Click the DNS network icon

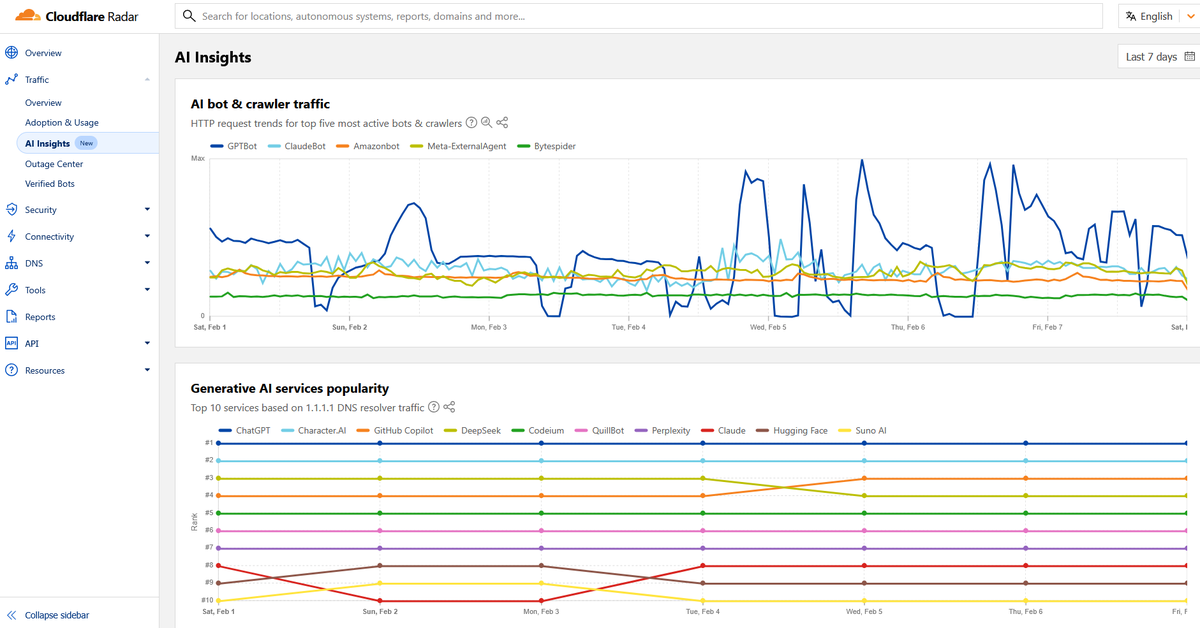[x=12, y=264]
